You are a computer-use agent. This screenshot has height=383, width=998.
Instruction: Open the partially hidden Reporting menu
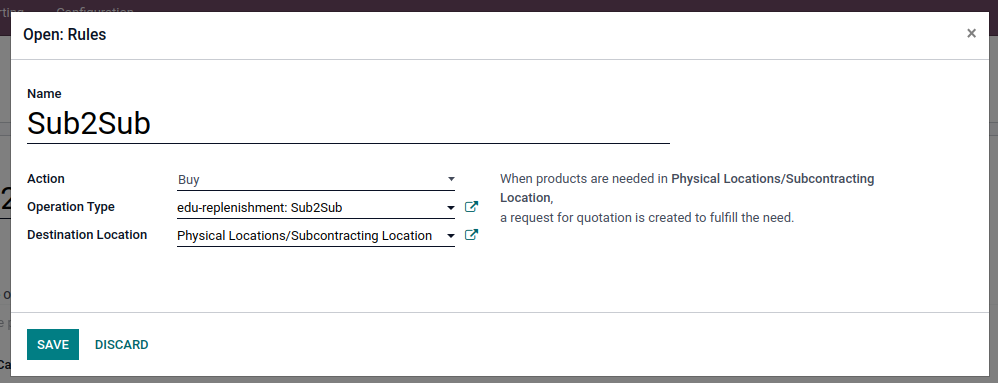pos(12,10)
